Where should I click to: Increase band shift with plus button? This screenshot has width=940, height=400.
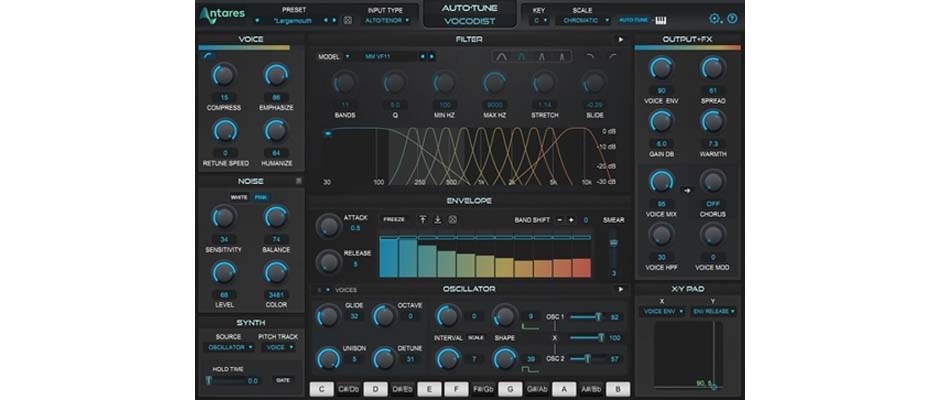coord(571,220)
